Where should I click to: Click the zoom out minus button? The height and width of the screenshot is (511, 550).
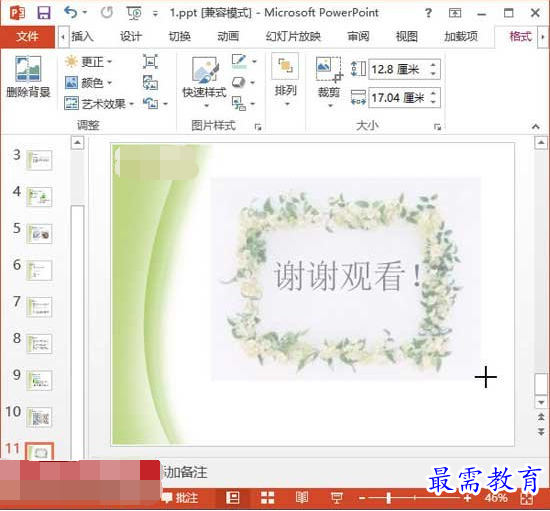tap(362, 498)
